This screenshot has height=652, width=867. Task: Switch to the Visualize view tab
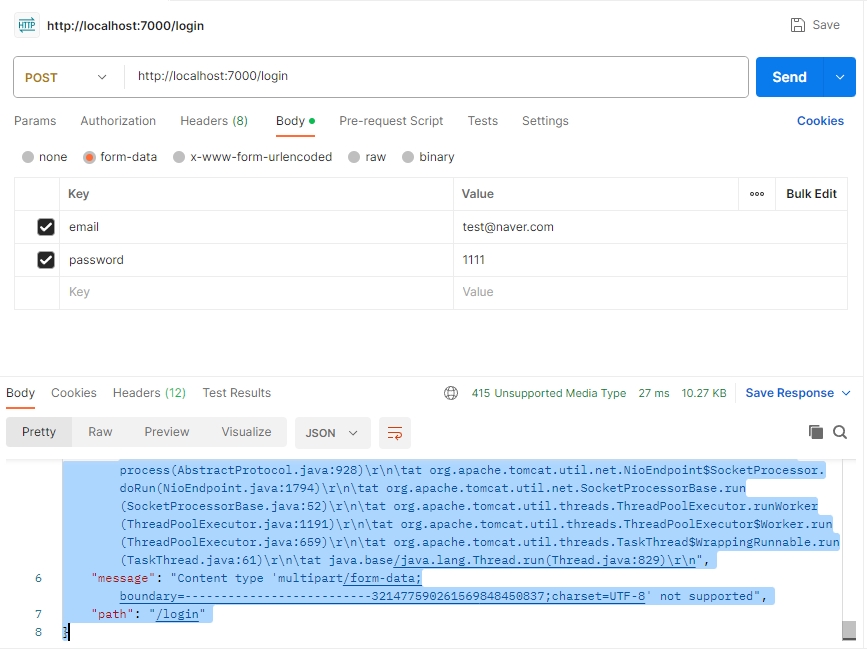[x=246, y=432]
